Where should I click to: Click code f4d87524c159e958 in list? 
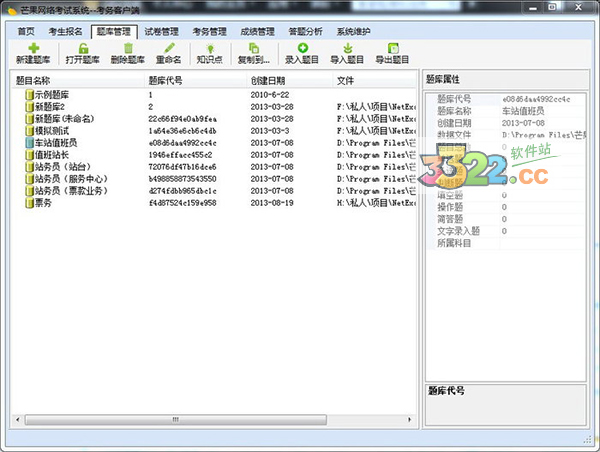[x=183, y=203]
